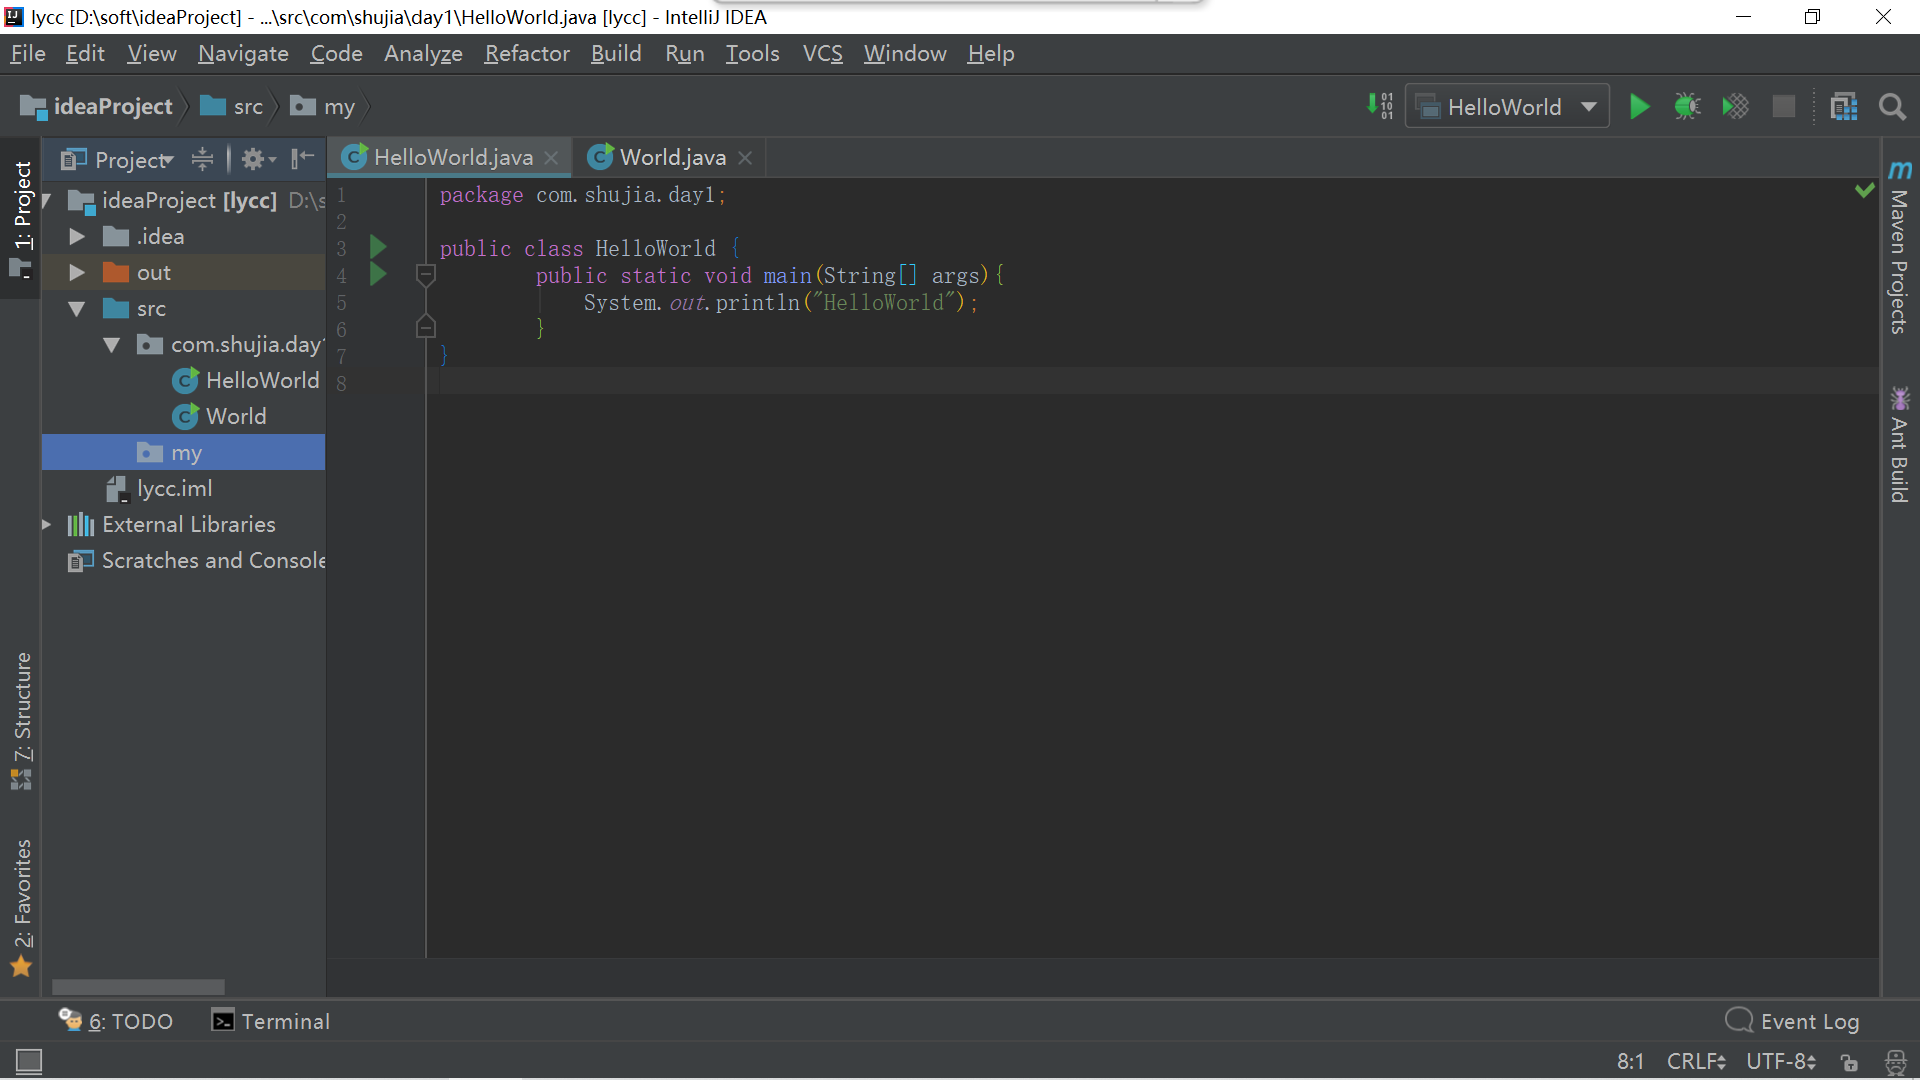The image size is (1920, 1080).
Task: Click the project panel settings gear icon
Action: [254, 159]
